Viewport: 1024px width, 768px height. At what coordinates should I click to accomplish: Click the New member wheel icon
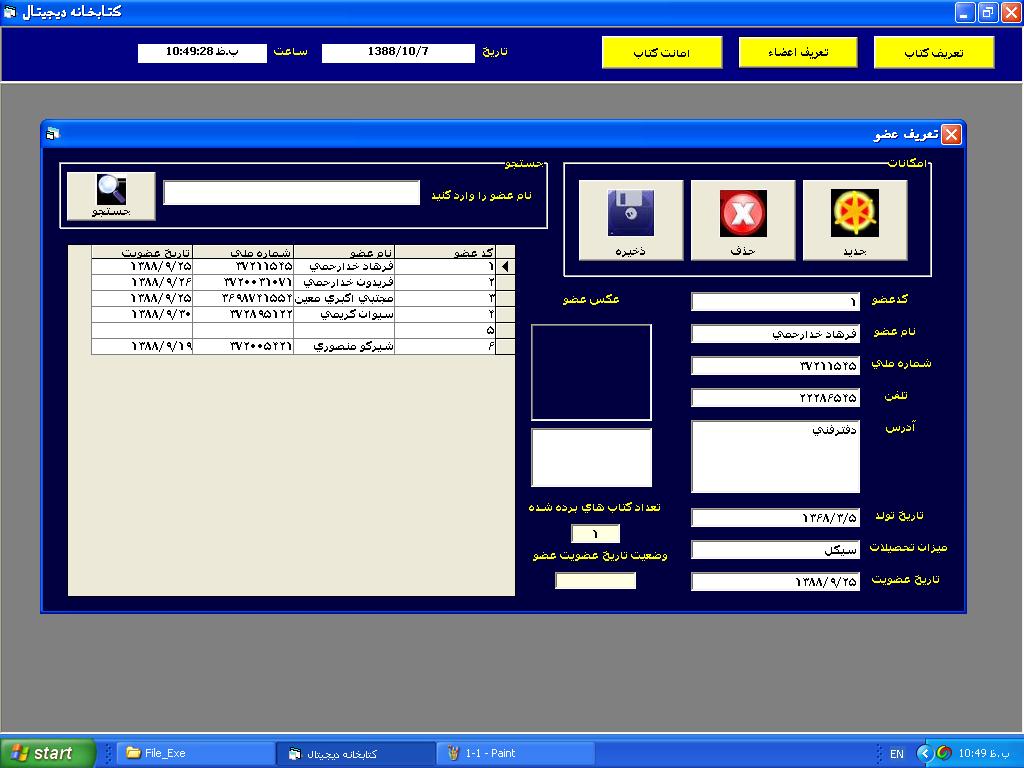(x=855, y=219)
